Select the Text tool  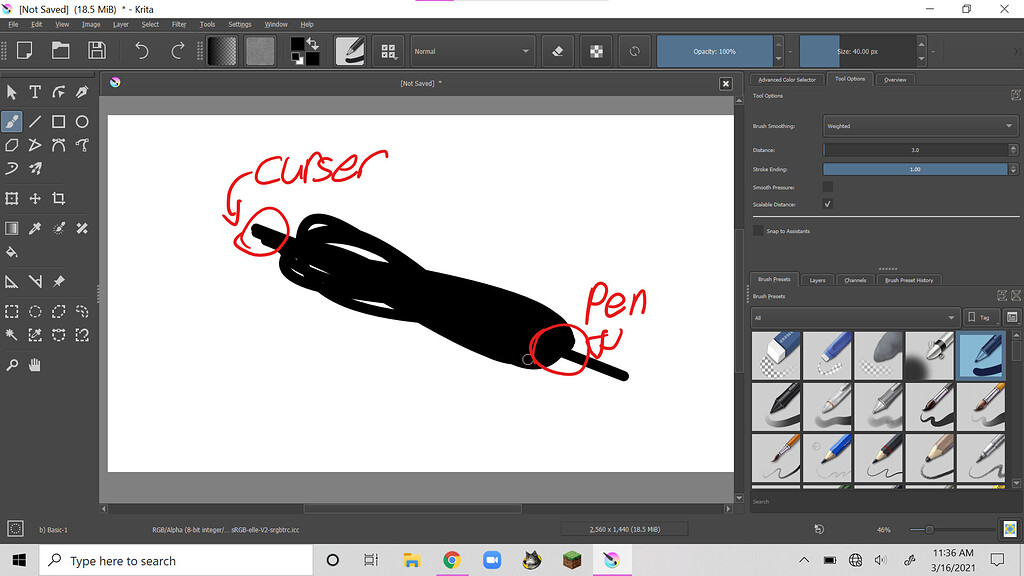[x=34, y=91]
